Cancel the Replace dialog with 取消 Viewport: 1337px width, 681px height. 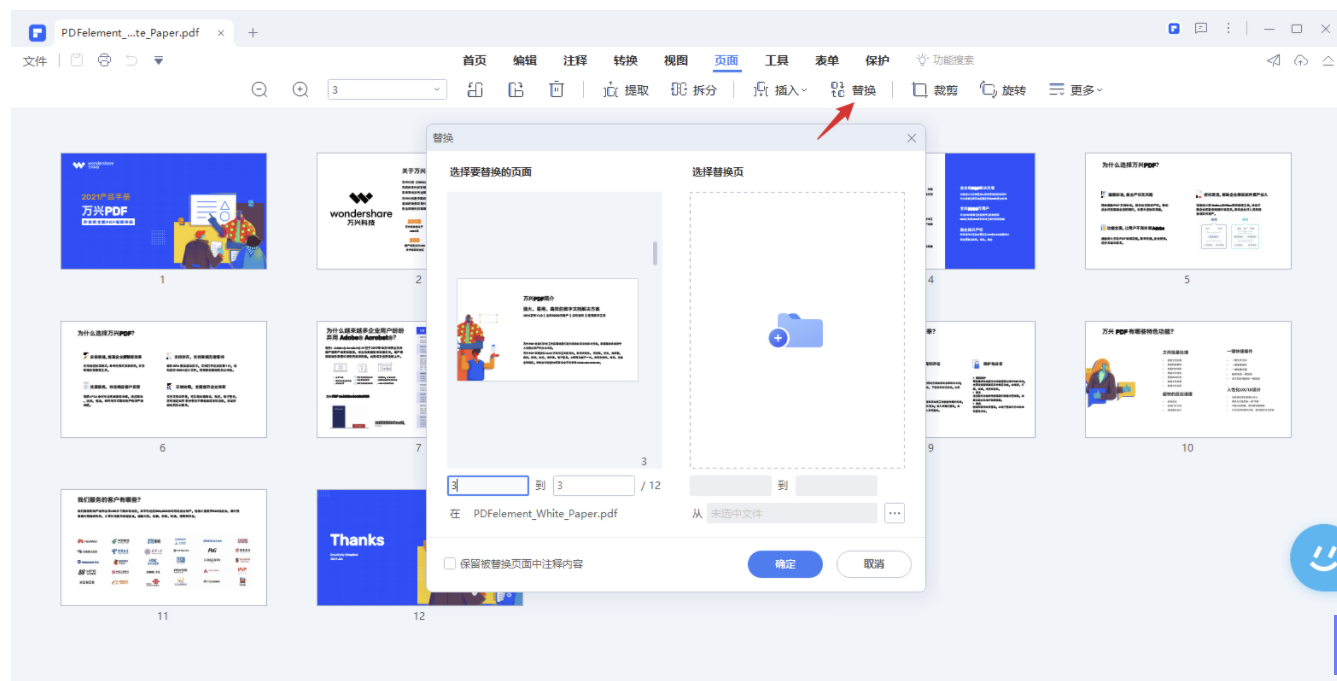[873, 563]
